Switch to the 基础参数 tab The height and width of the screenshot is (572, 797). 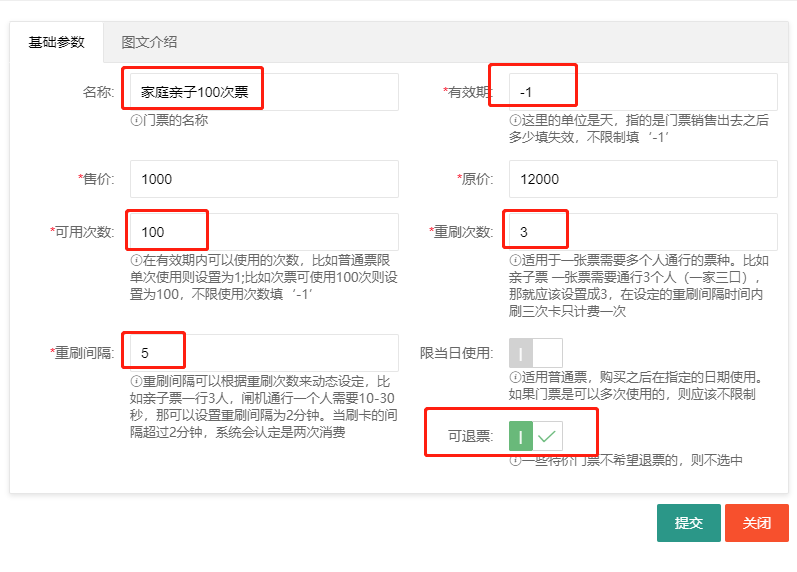tap(57, 42)
